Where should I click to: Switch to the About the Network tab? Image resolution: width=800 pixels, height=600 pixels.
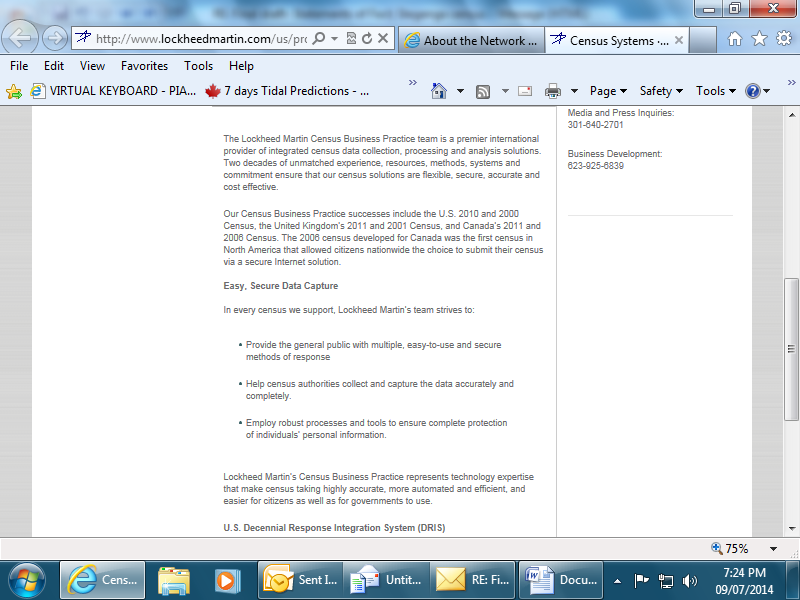click(x=470, y=40)
